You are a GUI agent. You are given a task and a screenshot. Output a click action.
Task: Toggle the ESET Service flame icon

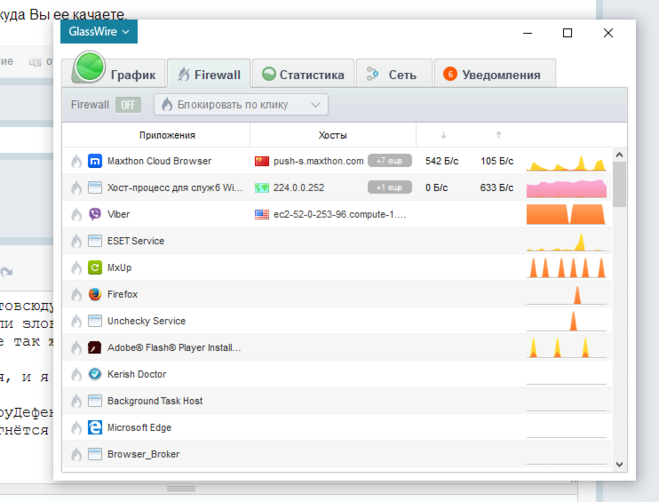click(x=76, y=241)
